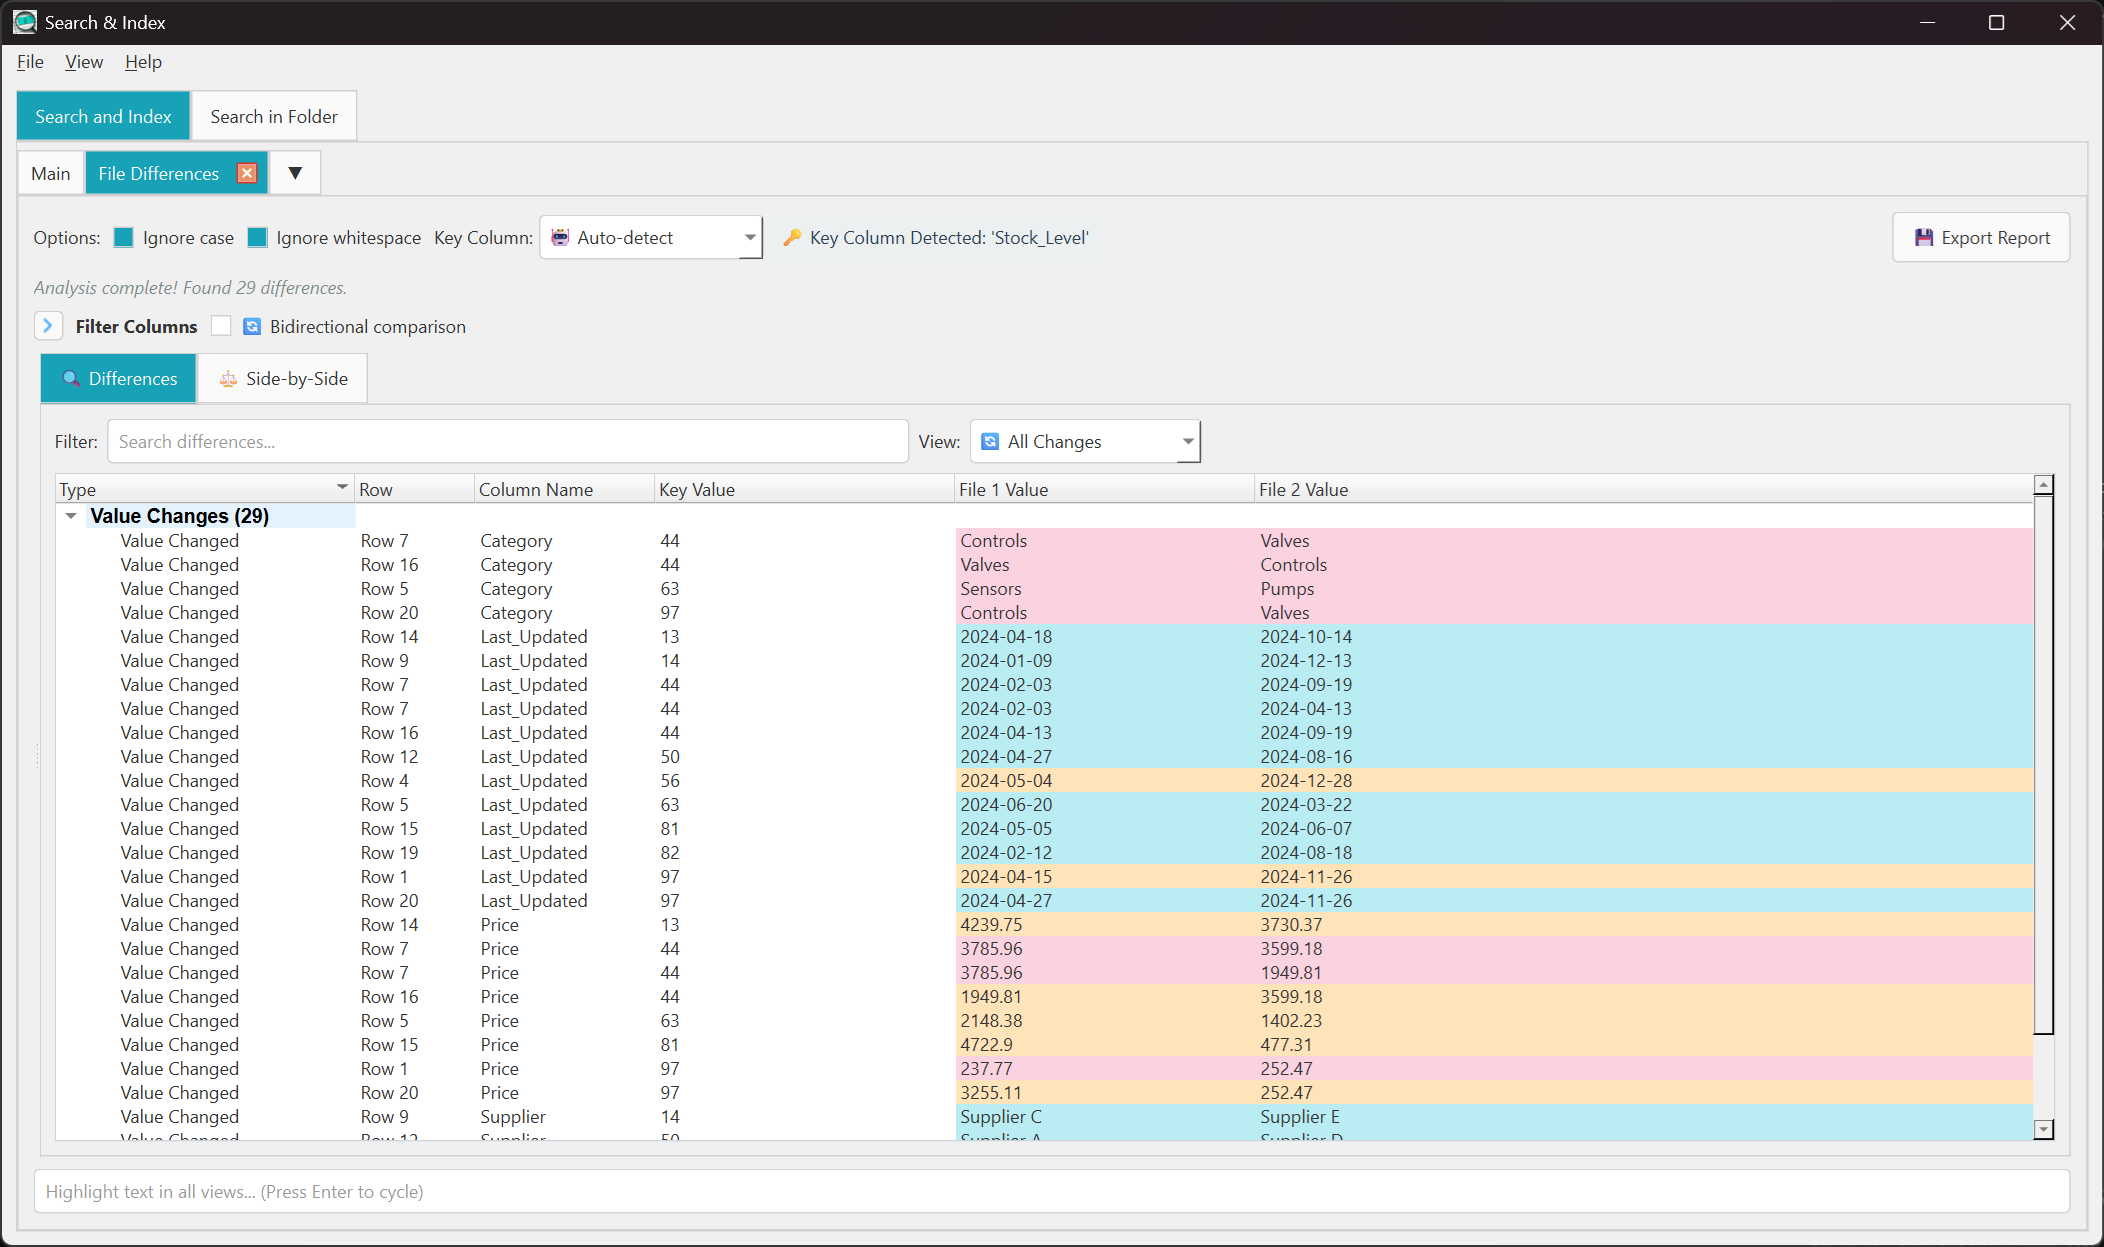Click the key icon beside detected column
Screen dimensions: 2104x1247
point(792,238)
